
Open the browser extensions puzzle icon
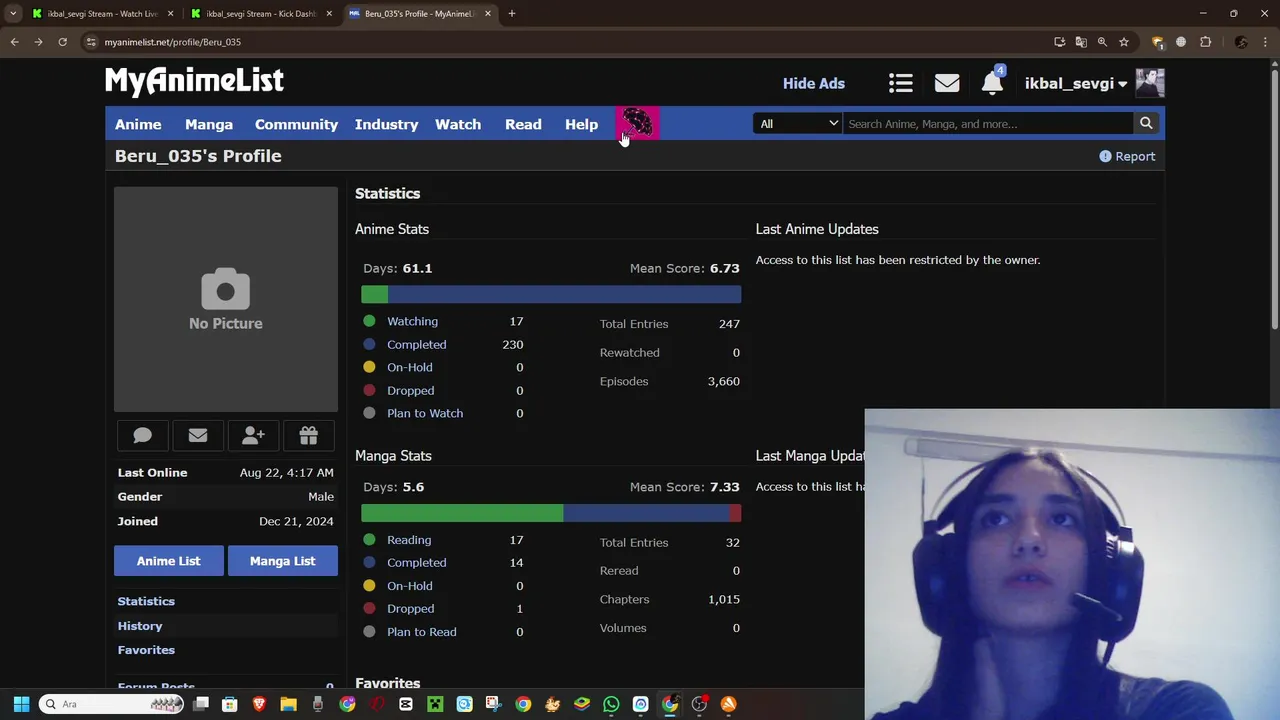click(x=1205, y=42)
